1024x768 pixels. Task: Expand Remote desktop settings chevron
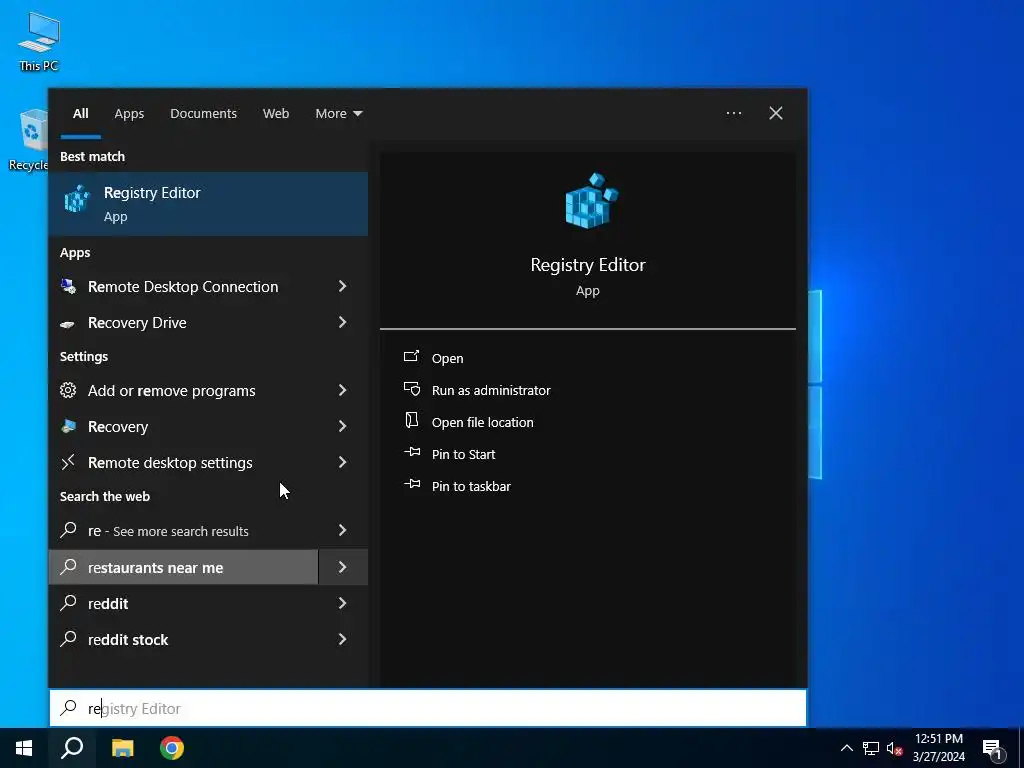tap(342, 462)
